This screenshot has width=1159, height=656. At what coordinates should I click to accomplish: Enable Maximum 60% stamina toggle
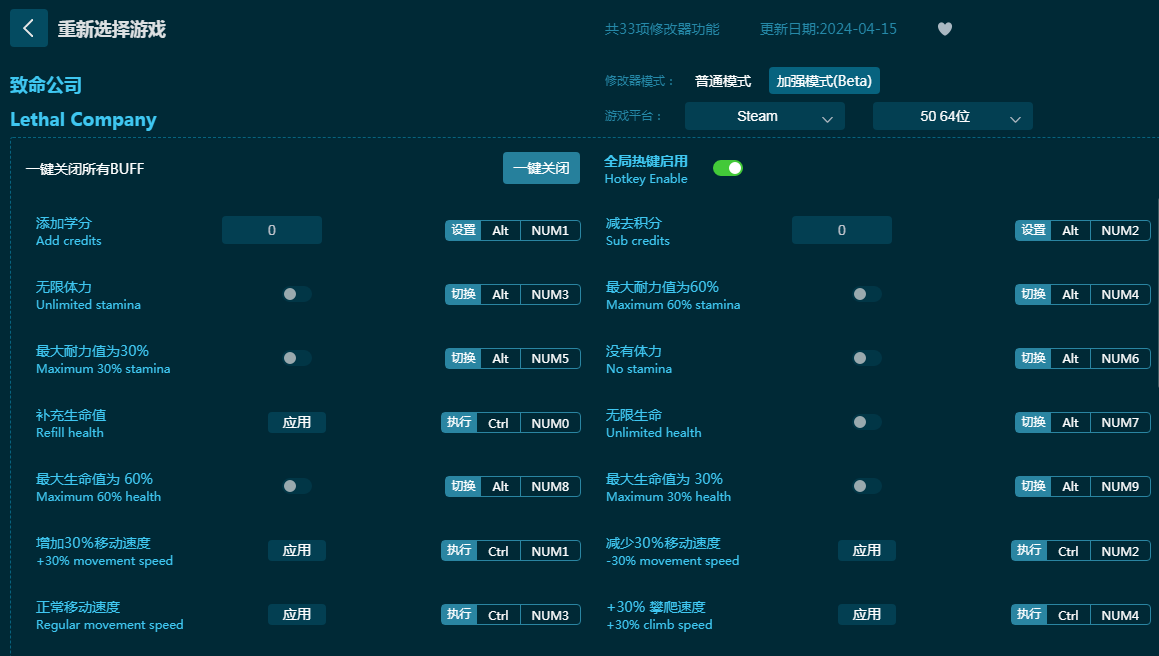[x=867, y=294]
